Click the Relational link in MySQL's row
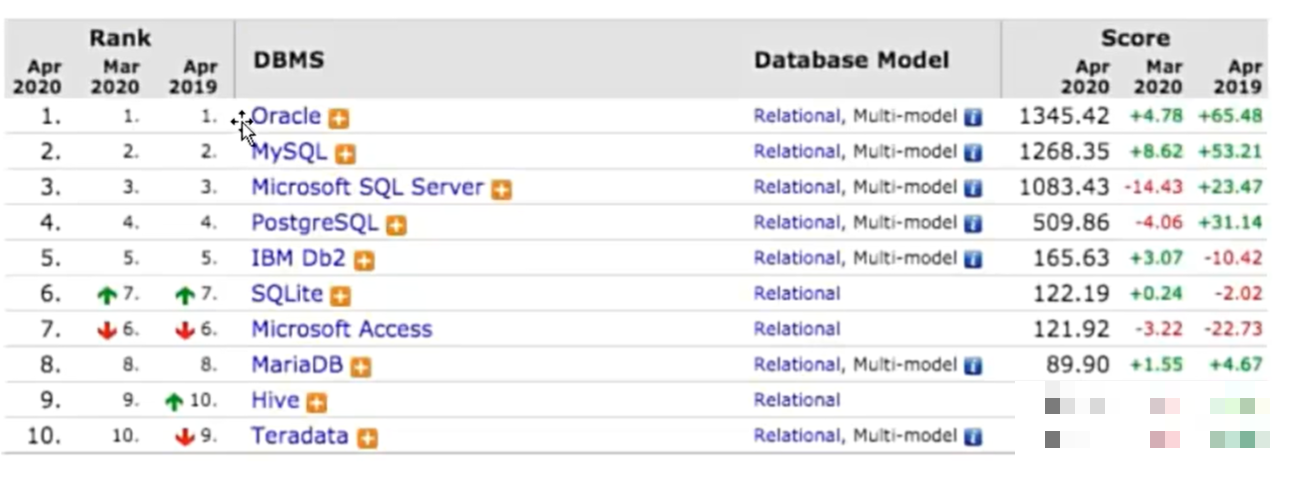Screen dimensions: 1315x481 tap(797, 152)
